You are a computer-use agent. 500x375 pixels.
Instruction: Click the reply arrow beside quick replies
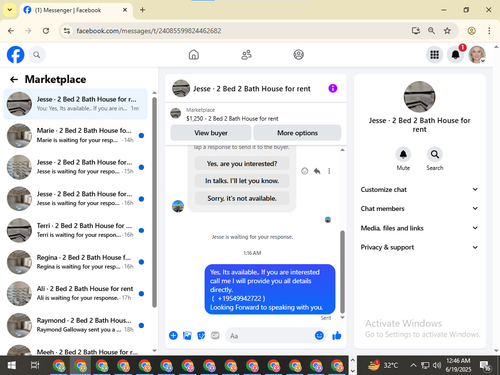click(x=317, y=171)
